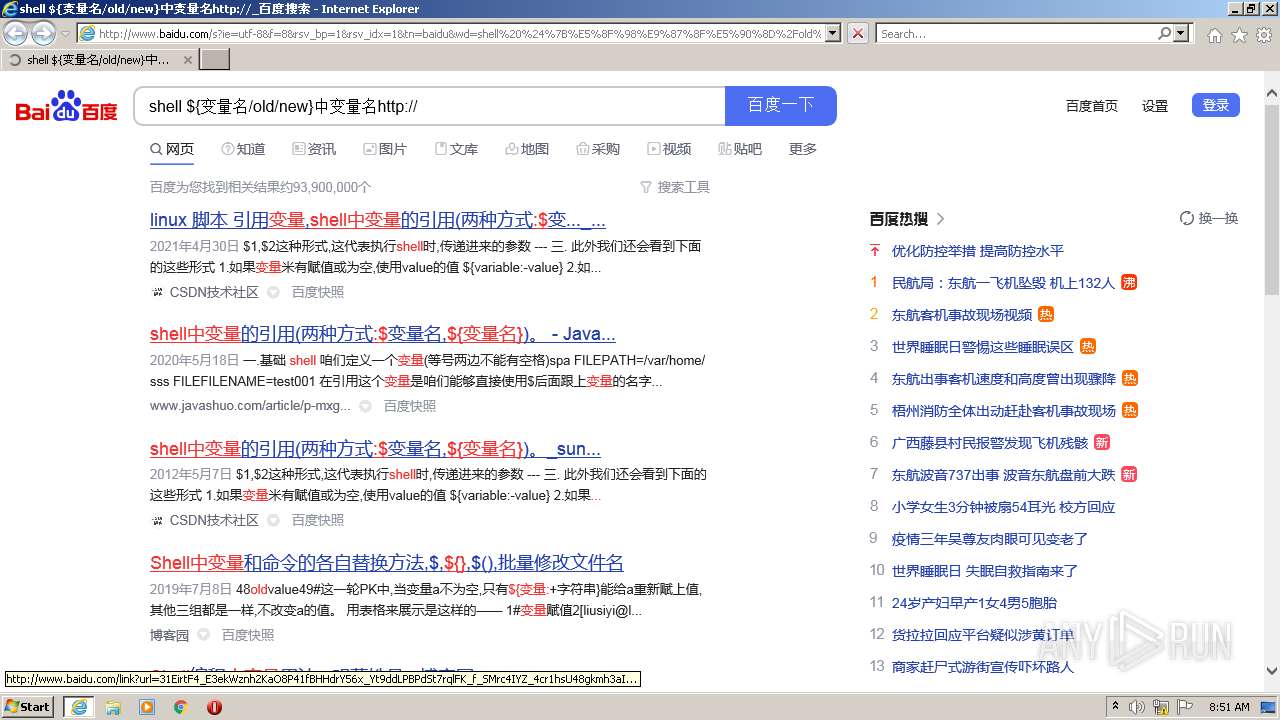
Task: Open the _sun result 'shell中变量的引用'
Action: click(375, 449)
